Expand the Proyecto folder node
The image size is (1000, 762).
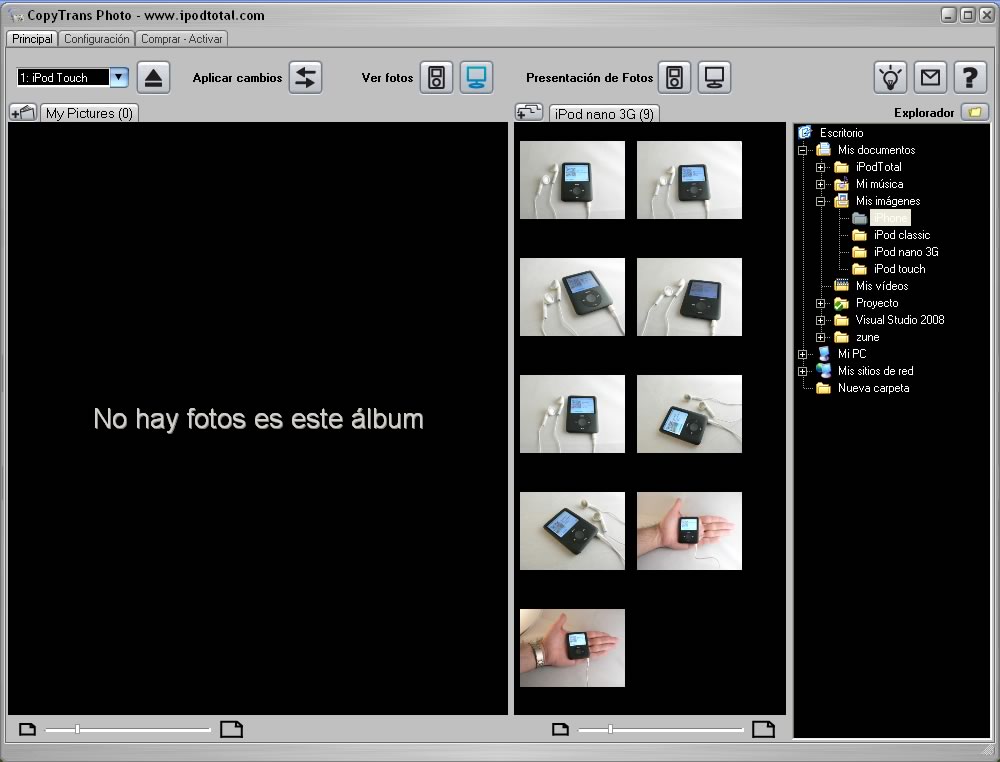(820, 304)
